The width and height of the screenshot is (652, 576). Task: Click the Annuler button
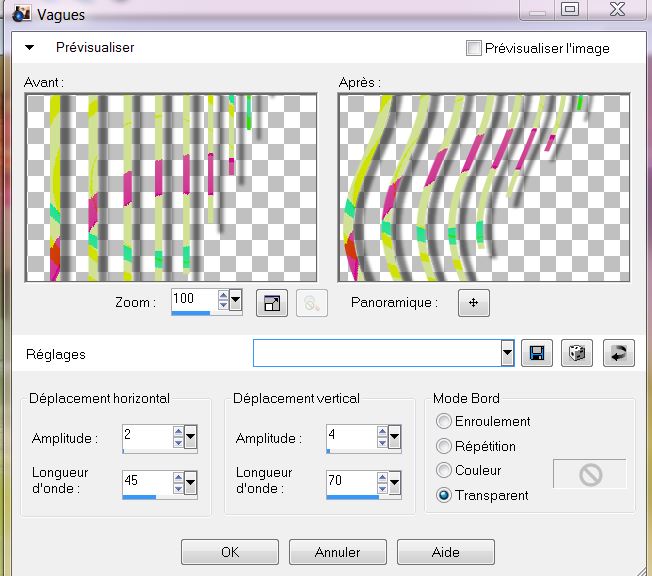338,552
